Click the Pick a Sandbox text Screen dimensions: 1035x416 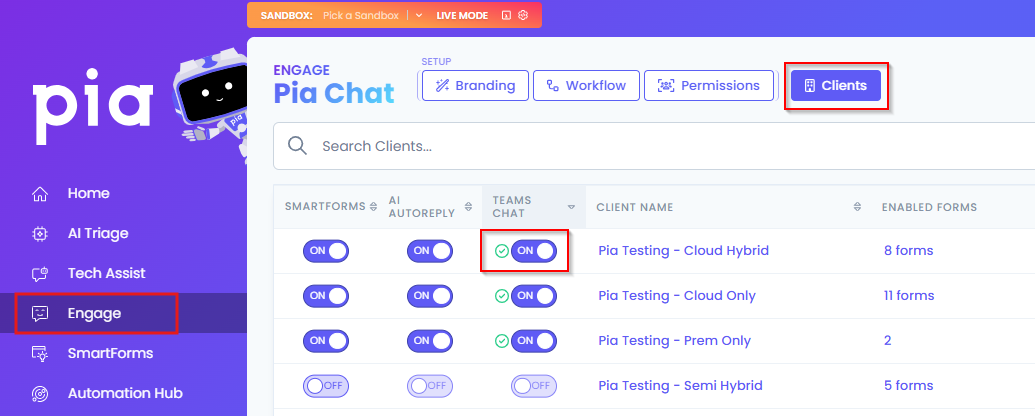coord(361,15)
